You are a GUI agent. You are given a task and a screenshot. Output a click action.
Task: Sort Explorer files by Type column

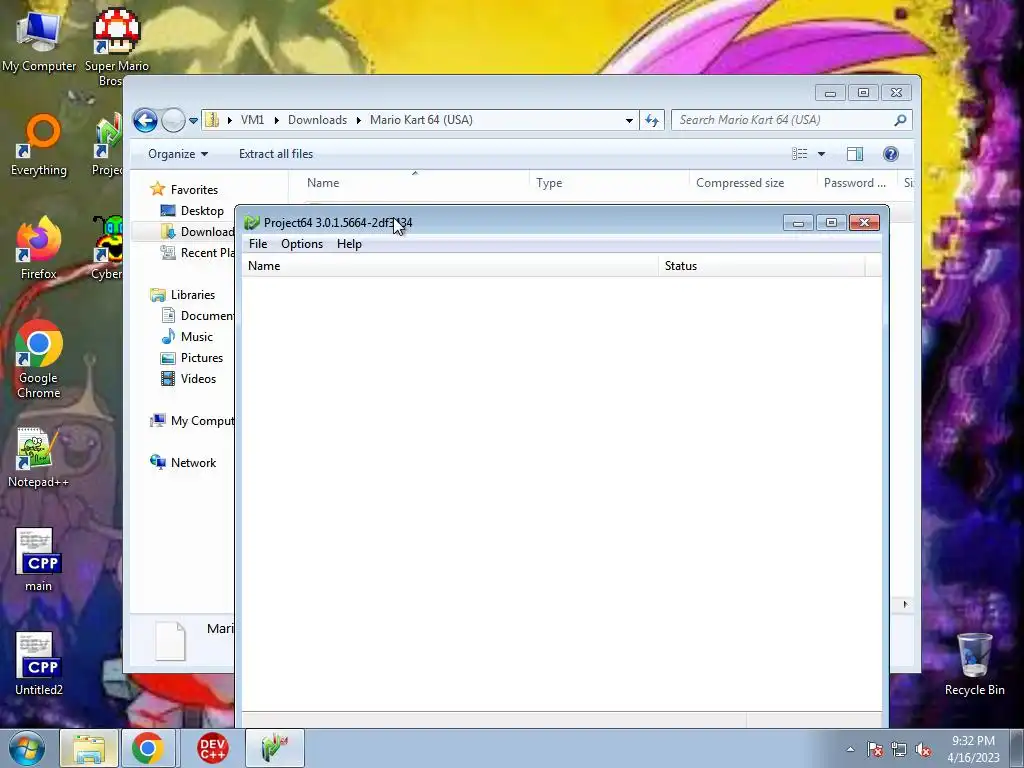(x=609, y=183)
